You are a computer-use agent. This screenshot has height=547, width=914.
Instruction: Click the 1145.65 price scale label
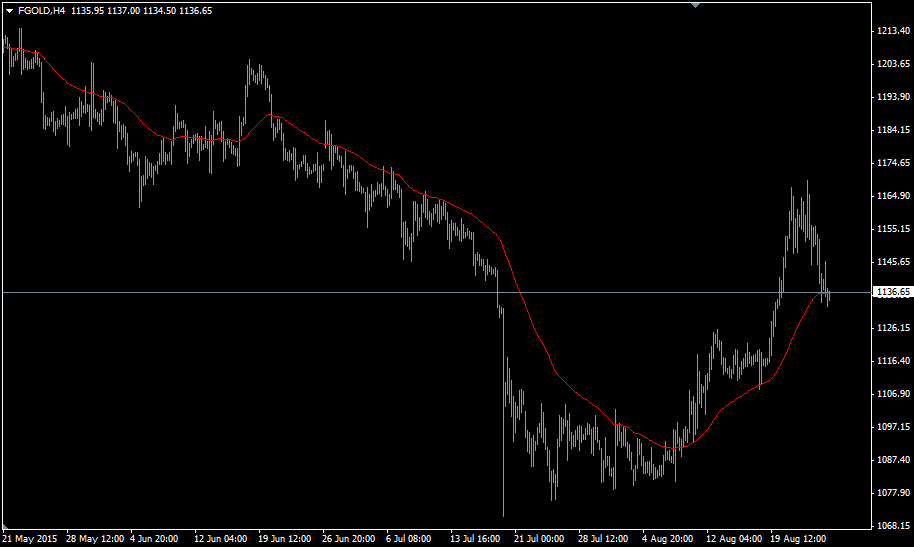tap(894, 262)
